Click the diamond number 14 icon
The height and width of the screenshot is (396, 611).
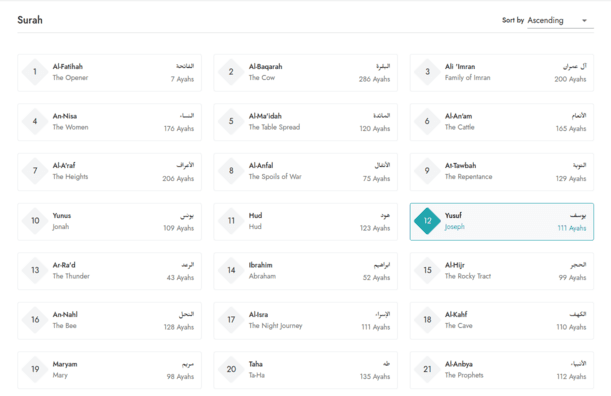231,270
